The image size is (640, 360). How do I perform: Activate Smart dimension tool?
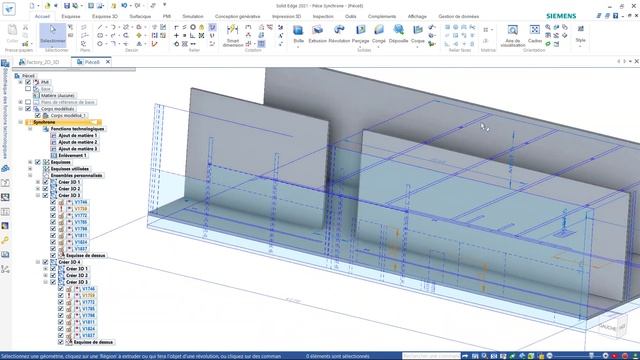pyautogui.click(x=232, y=35)
